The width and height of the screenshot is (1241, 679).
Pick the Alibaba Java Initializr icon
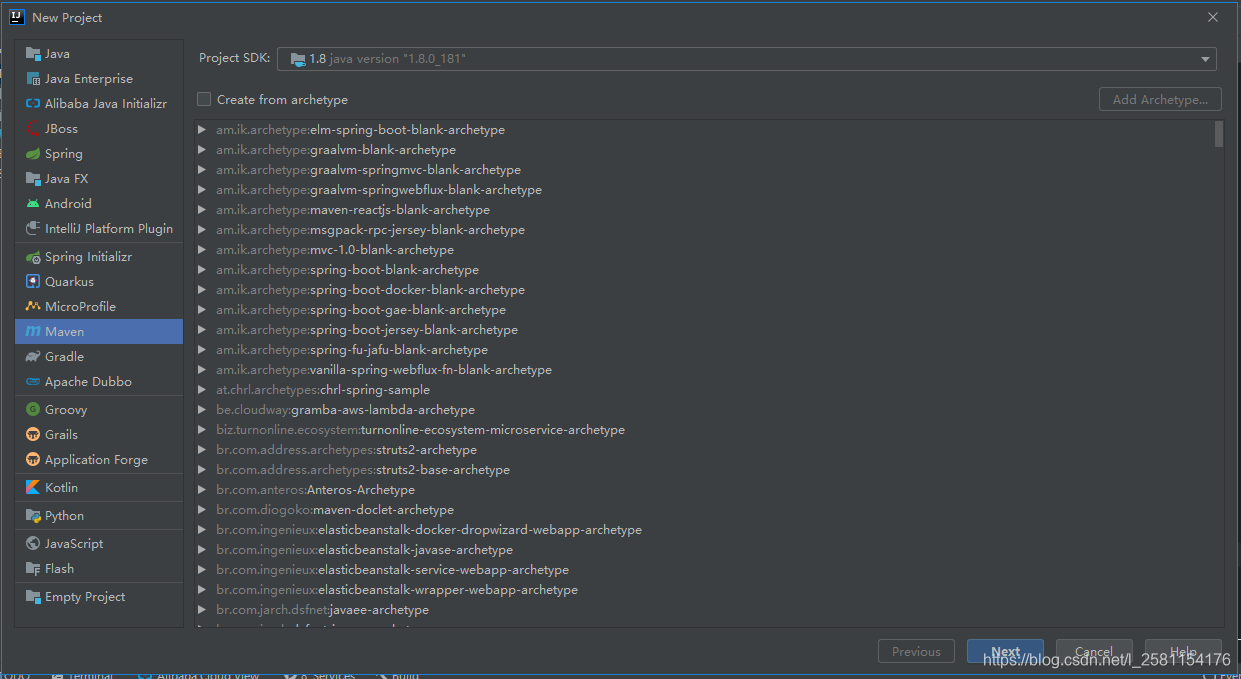pyautogui.click(x=33, y=104)
